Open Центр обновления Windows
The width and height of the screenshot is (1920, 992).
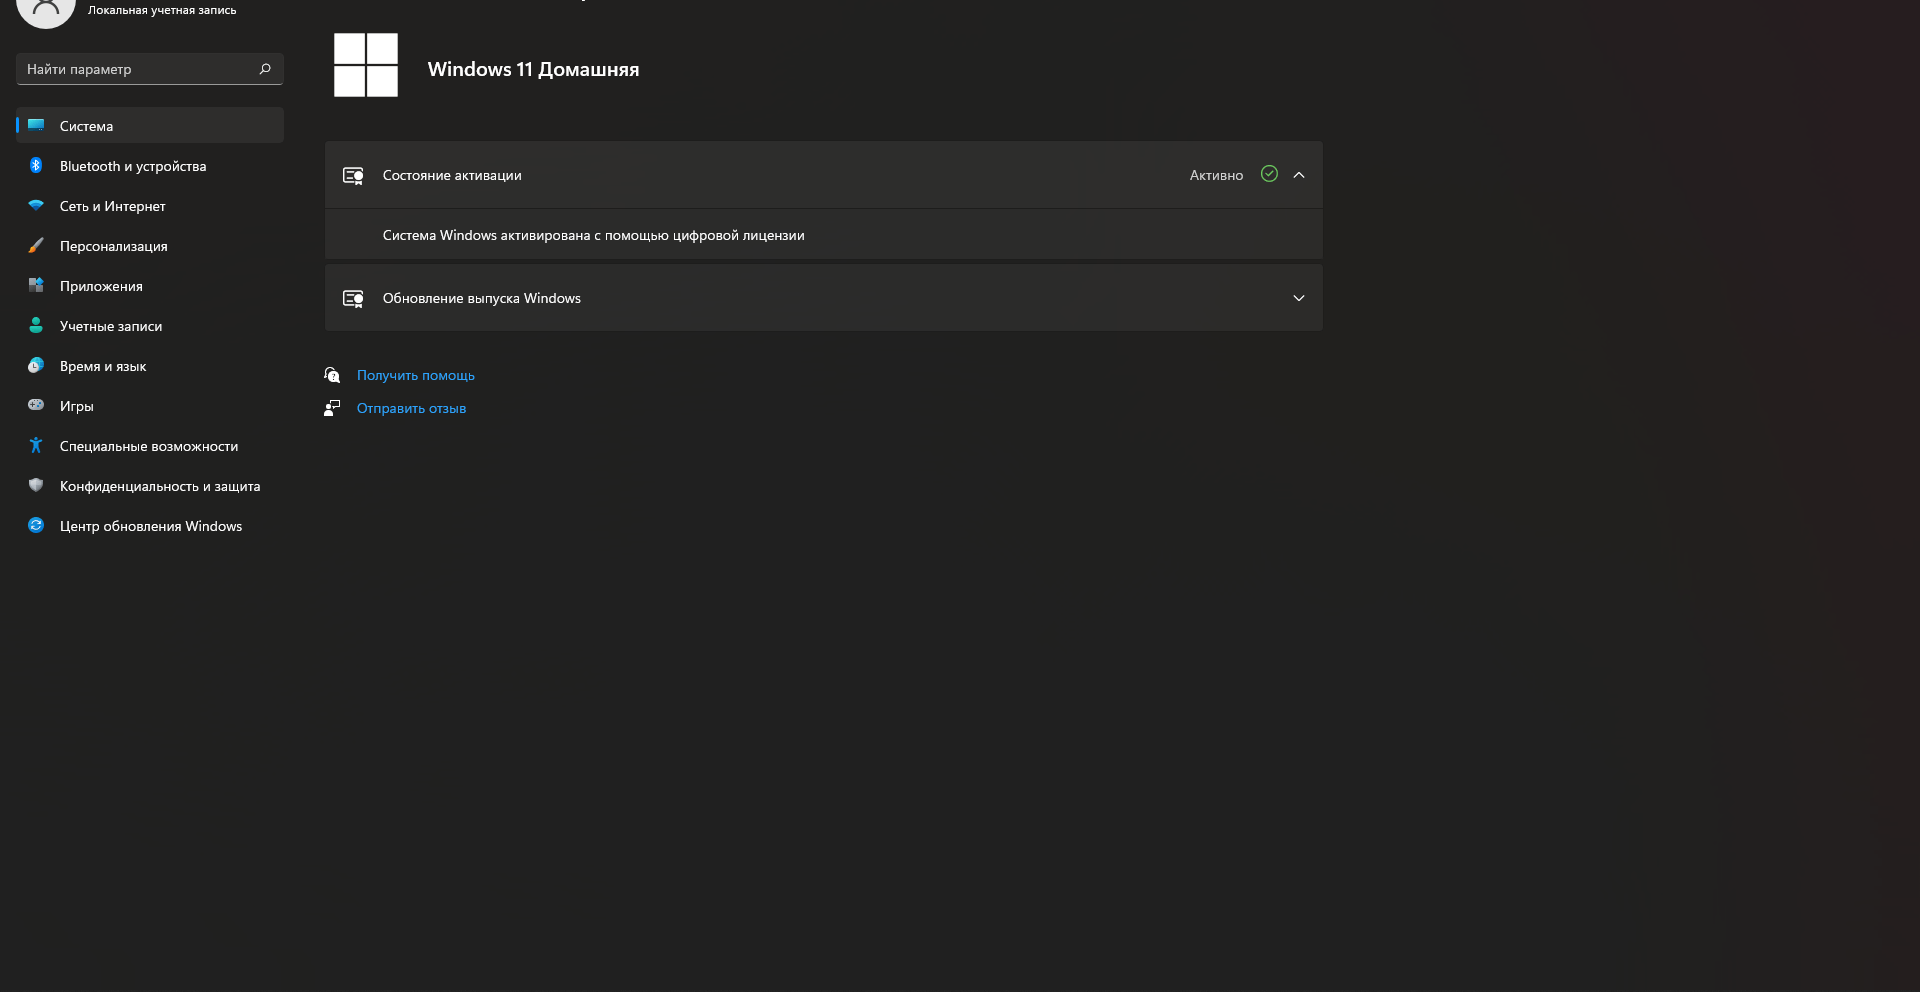[150, 525]
